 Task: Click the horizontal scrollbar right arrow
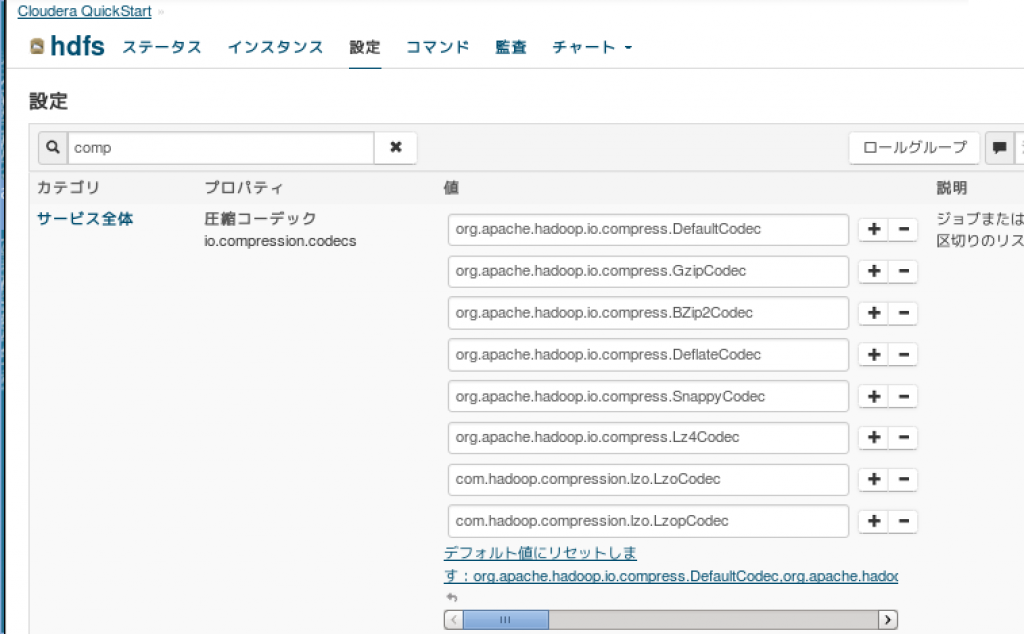point(888,620)
